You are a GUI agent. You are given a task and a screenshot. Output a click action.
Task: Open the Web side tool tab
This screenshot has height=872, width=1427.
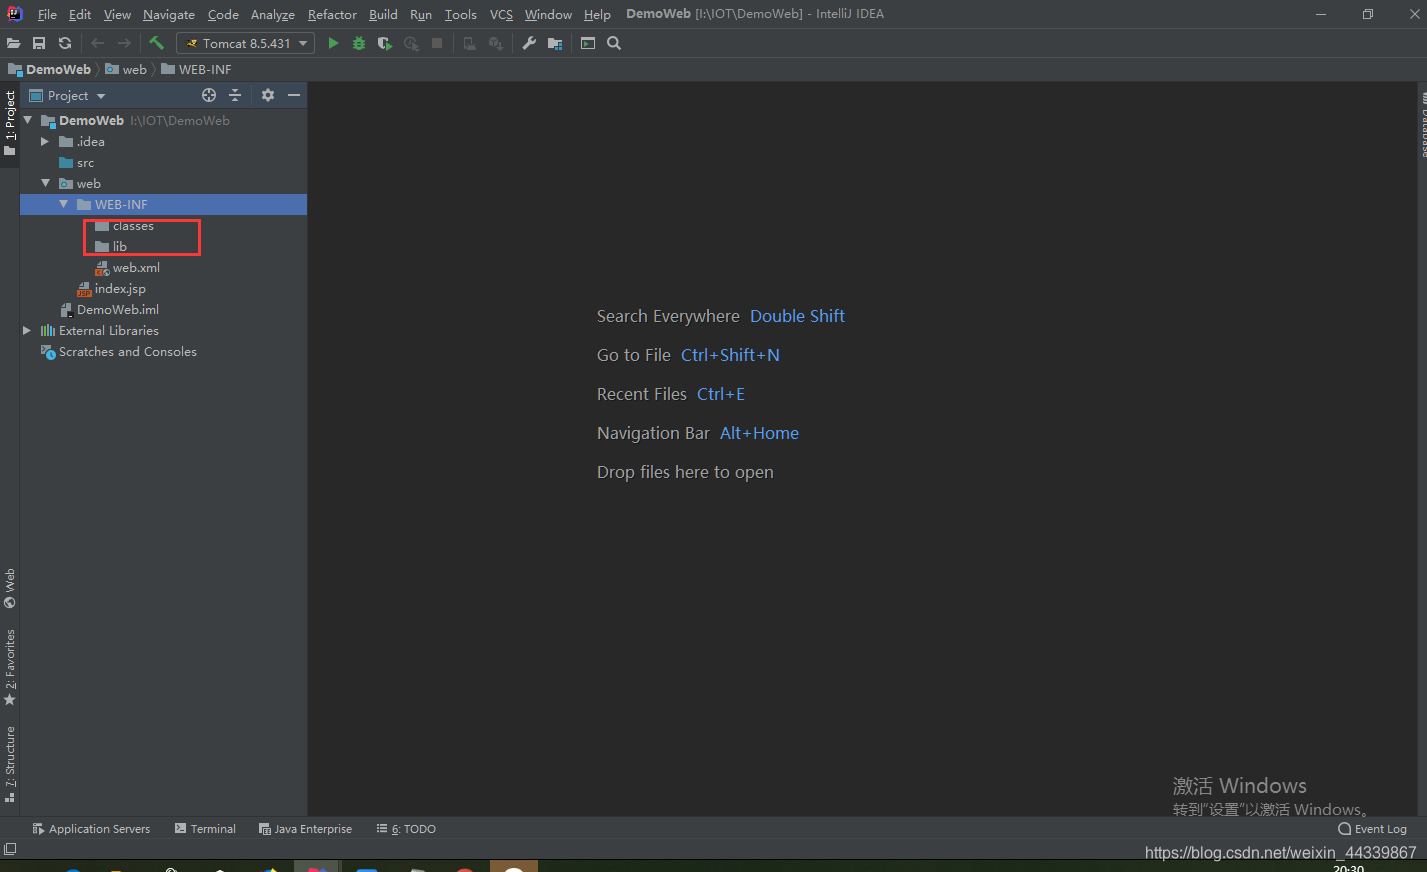pos(10,588)
